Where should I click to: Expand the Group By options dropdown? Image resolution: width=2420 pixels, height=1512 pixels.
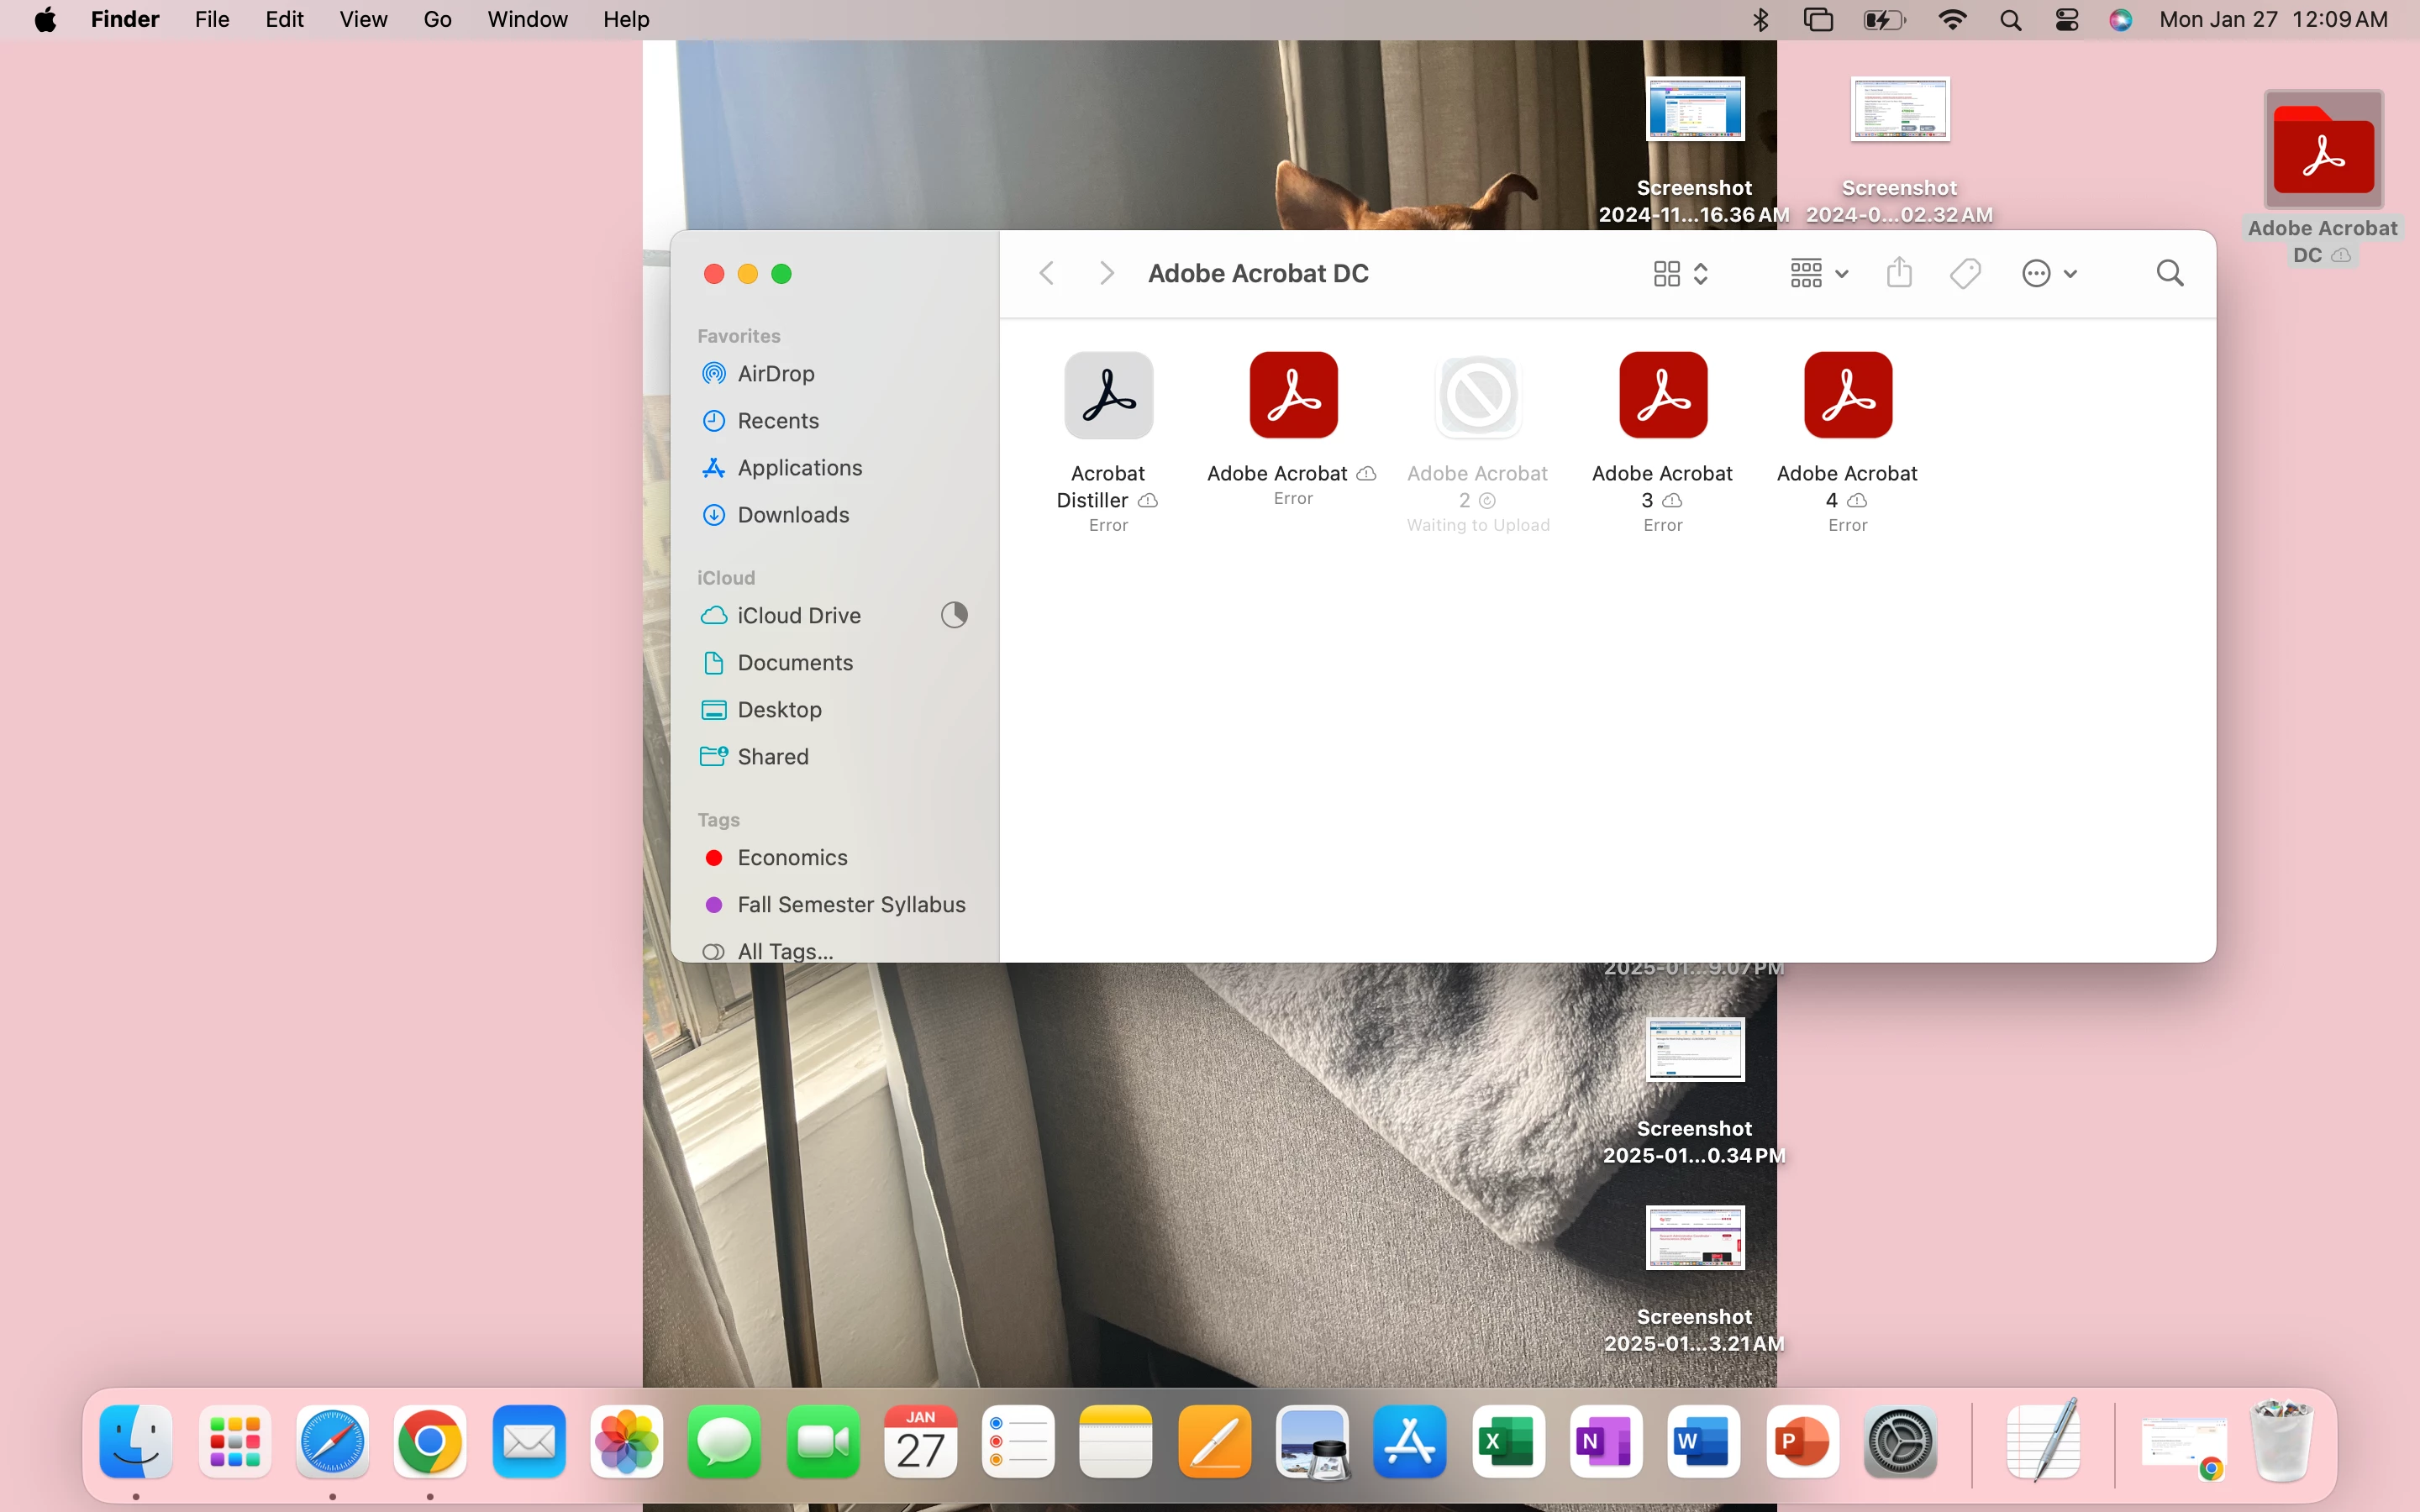[x=1818, y=273]
